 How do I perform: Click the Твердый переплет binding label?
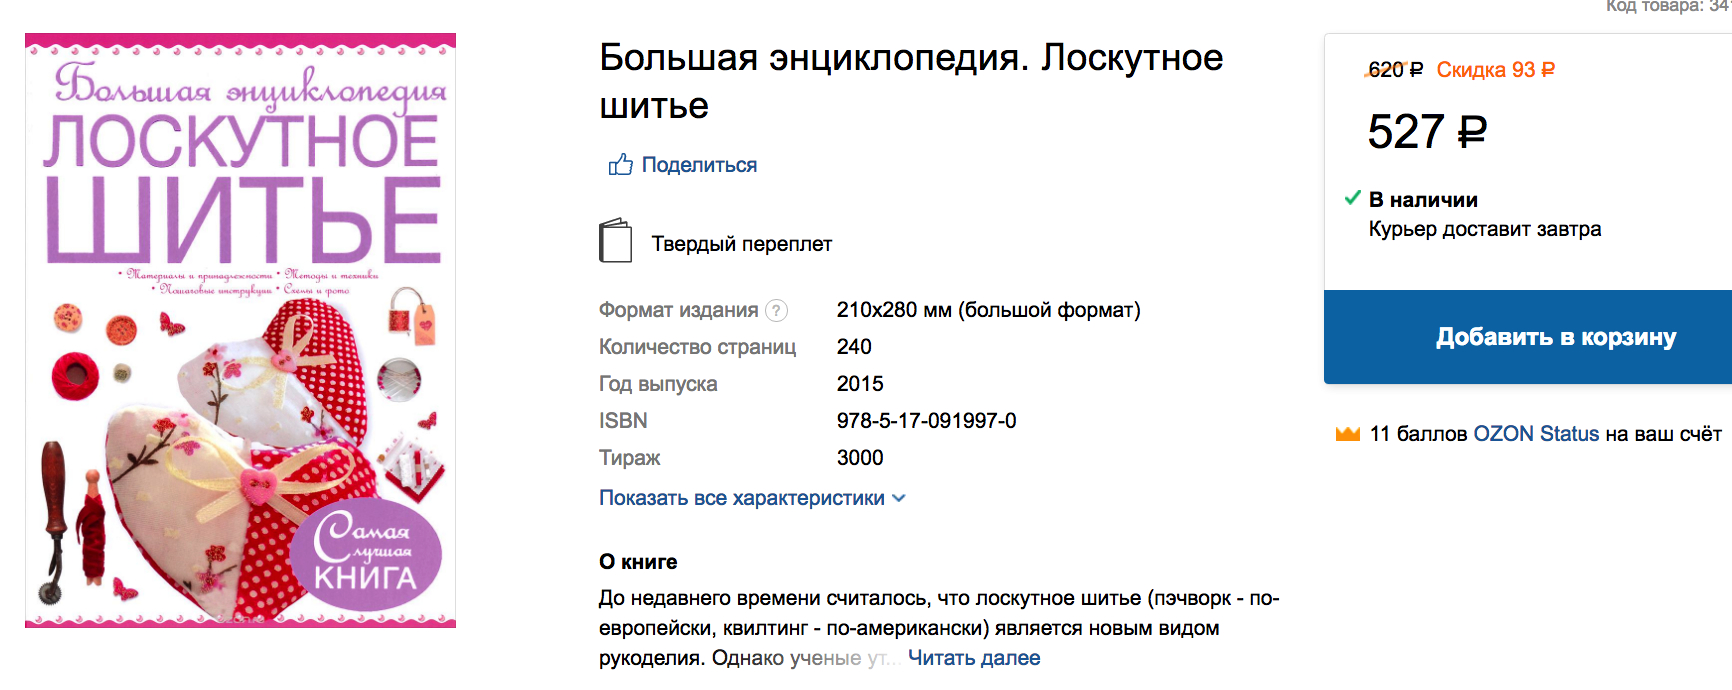741,244
